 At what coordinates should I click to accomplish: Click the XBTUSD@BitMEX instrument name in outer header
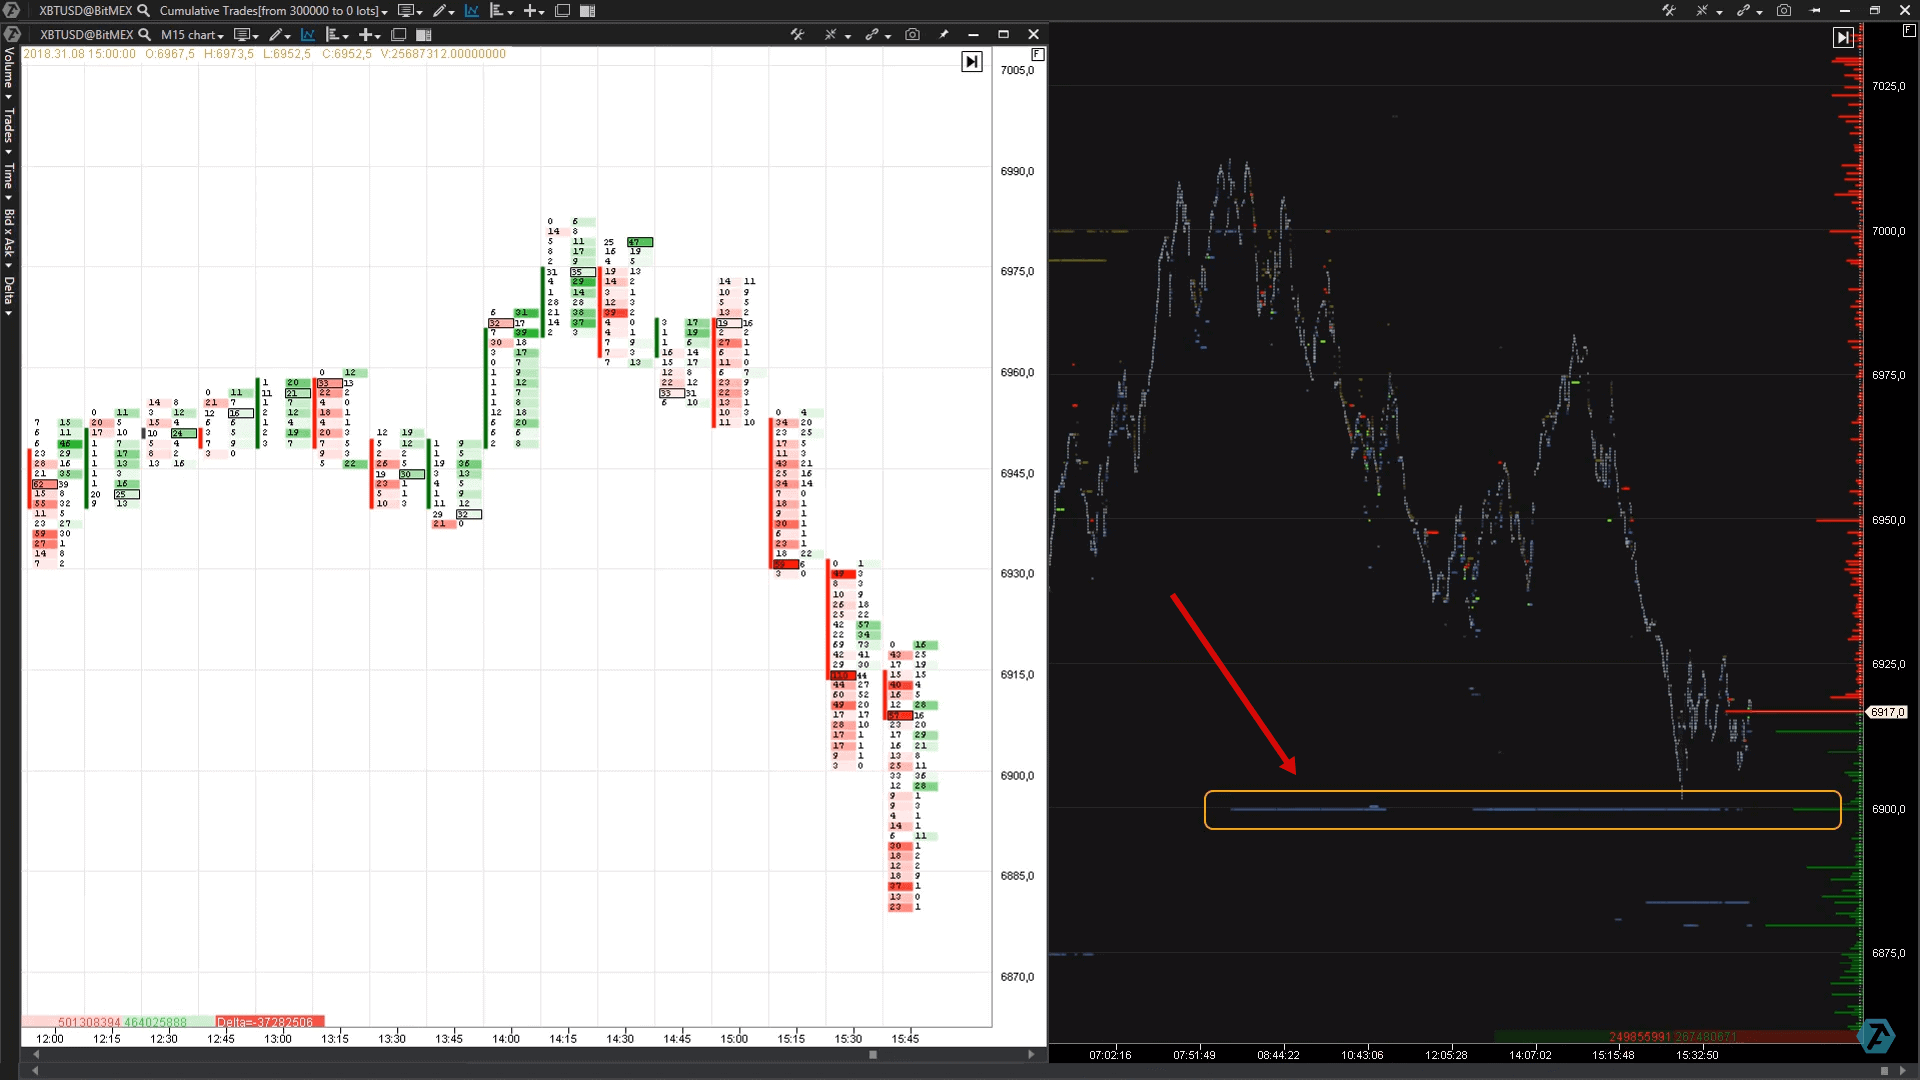[x=85, y=10]
